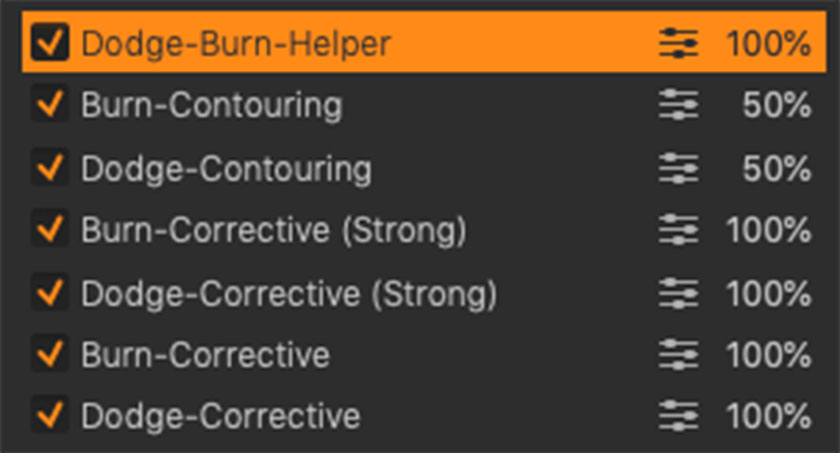Click the 100% opacity of Dodge-Burn-Helper
Screen dimensions: 840x453
(768, 43)
